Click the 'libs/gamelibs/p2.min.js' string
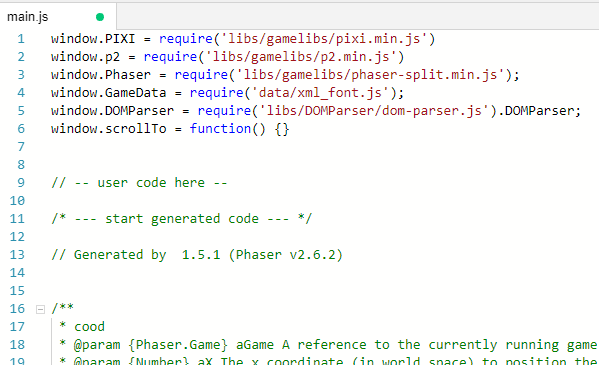Screen dimensions: 599x365 coord(301,57)
